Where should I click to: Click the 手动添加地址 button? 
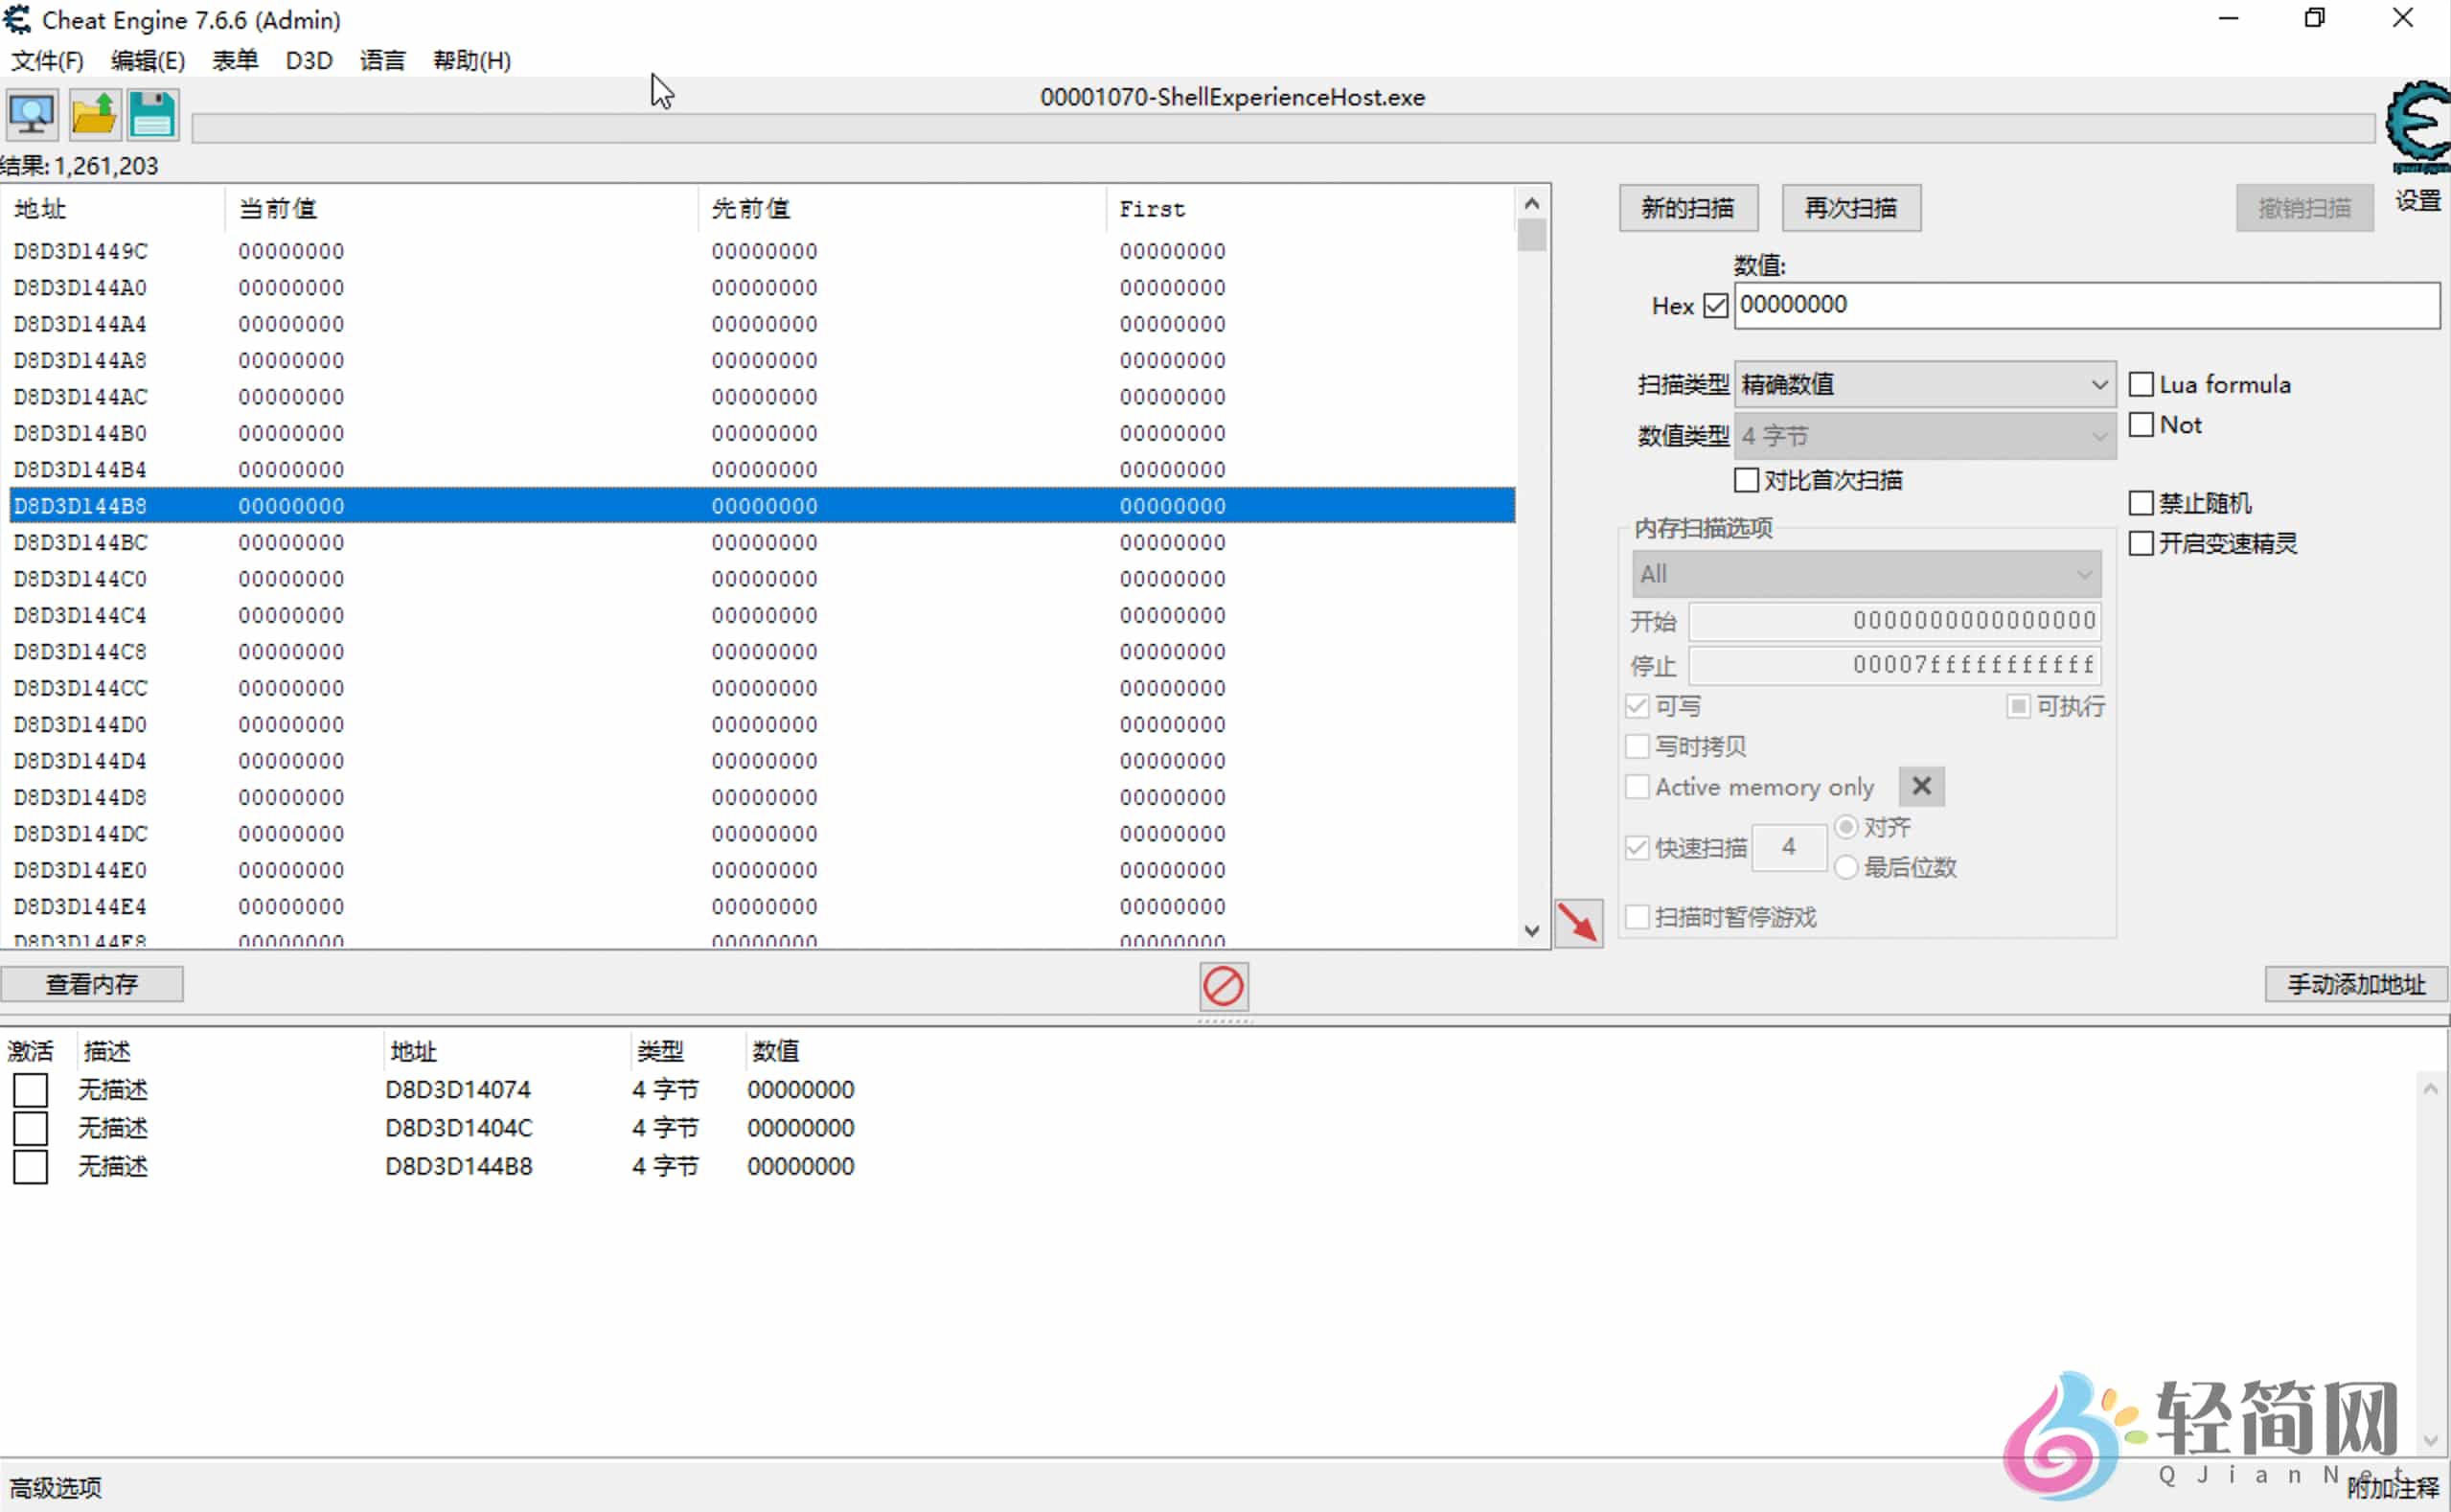coord(2355,984)
